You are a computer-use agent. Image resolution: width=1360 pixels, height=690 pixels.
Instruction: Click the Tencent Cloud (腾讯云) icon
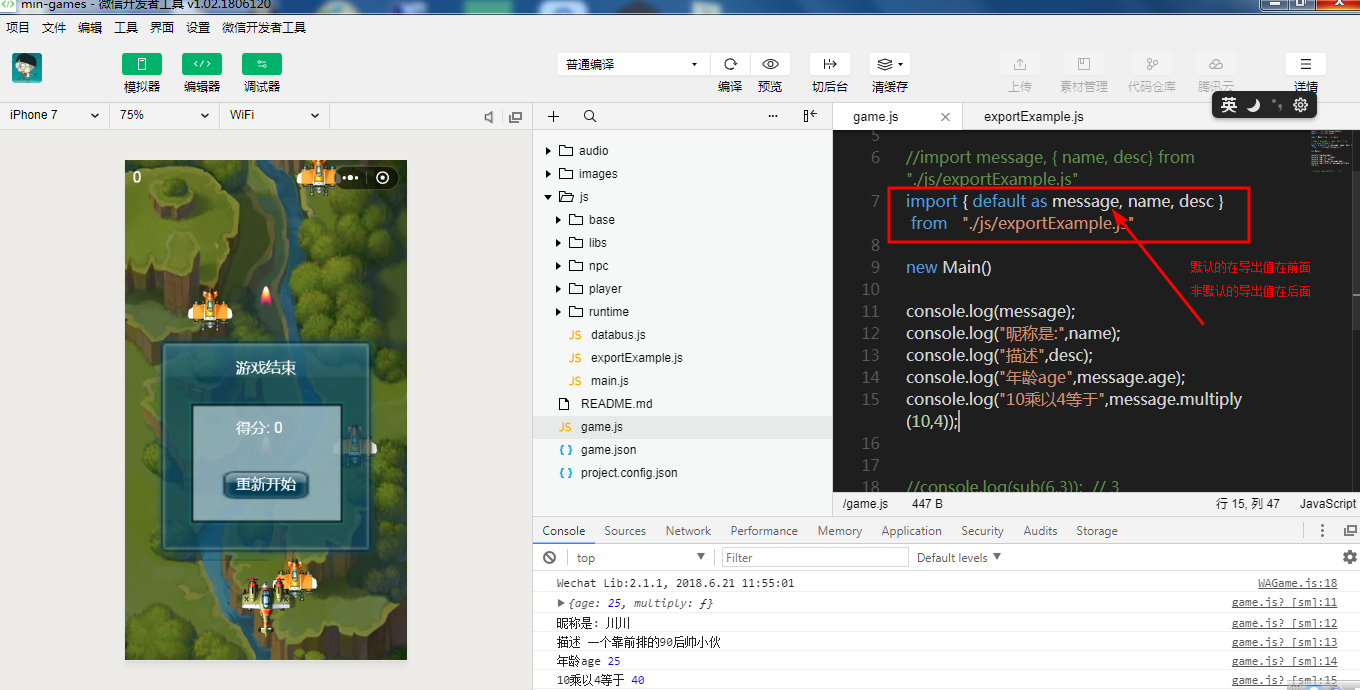tap(1216, 64)
